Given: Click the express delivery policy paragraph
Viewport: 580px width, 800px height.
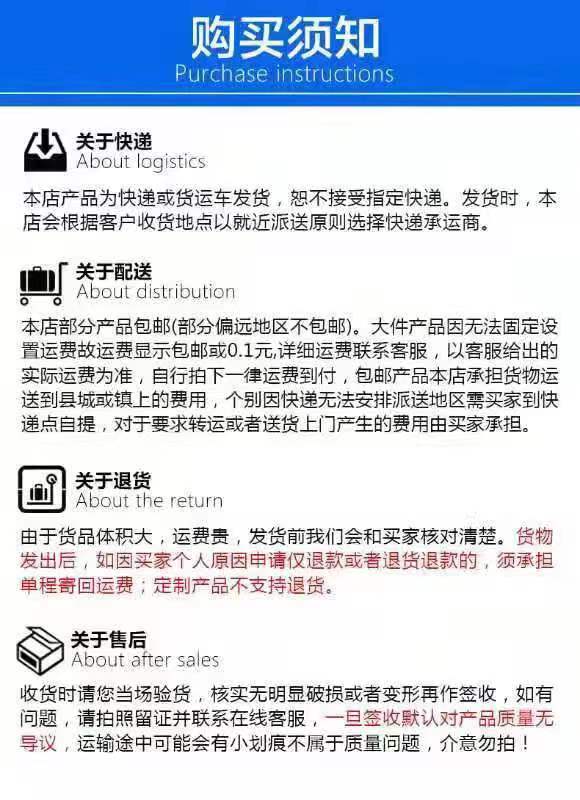Looking at the screenshot, I should coord(289,210).
